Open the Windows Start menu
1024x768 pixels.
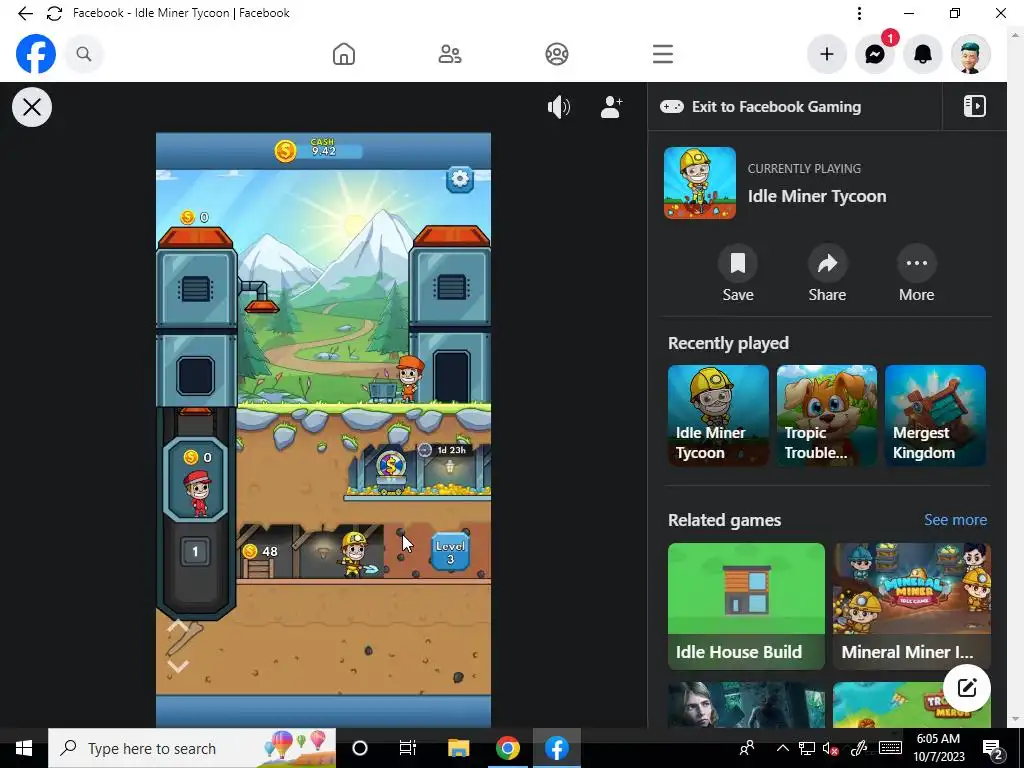pos(24,748)
